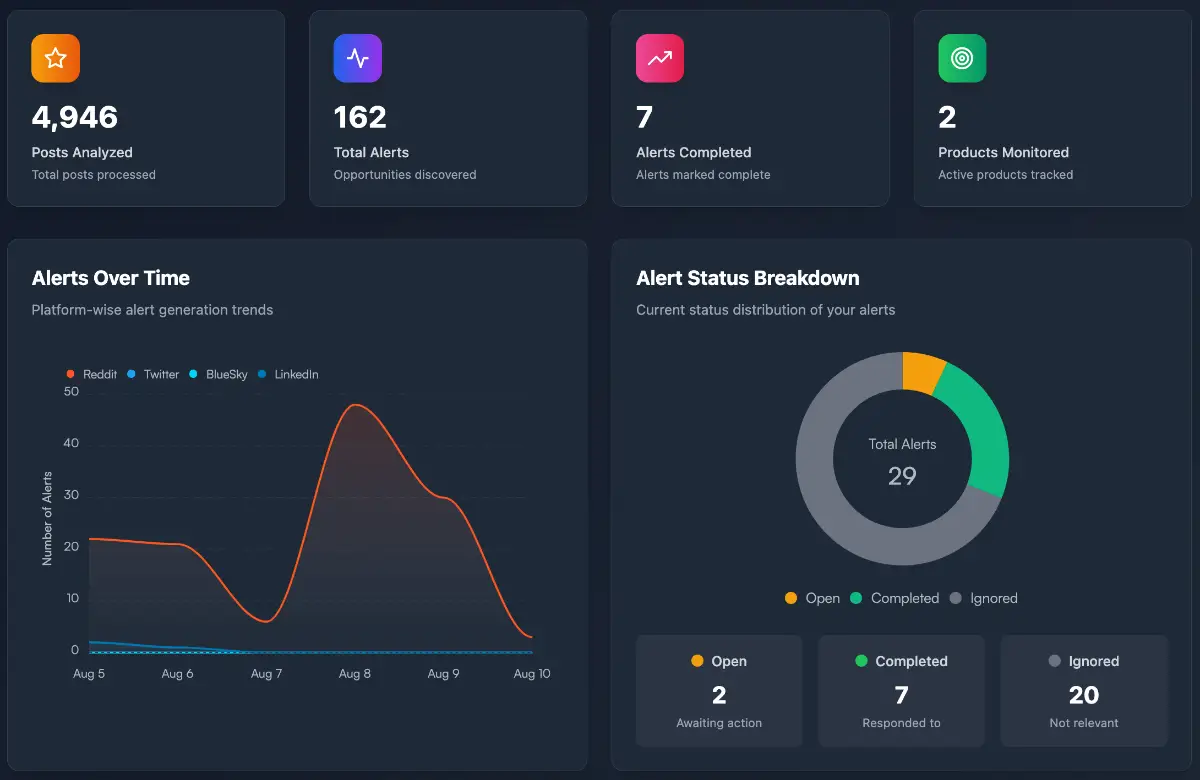Click the Total Alerts count showing 162
Screen dimensions: 1200x780
[360, 117]
